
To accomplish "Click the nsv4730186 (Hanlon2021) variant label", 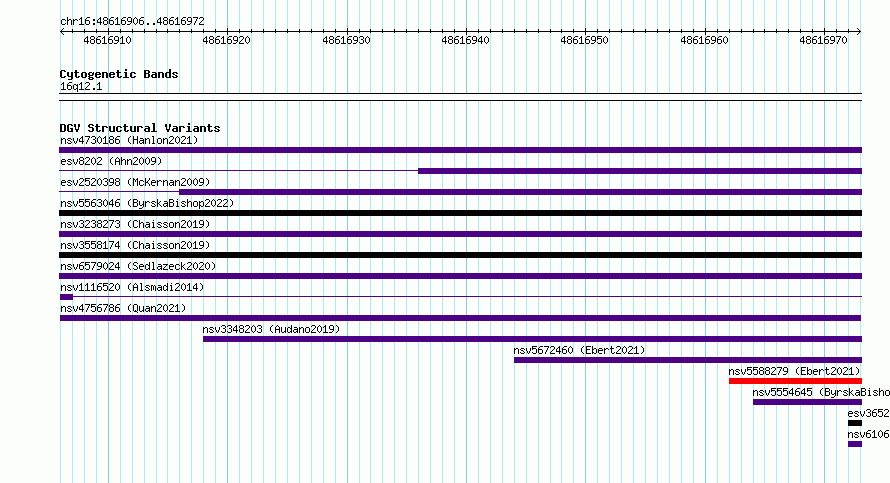I will point(129,140).
